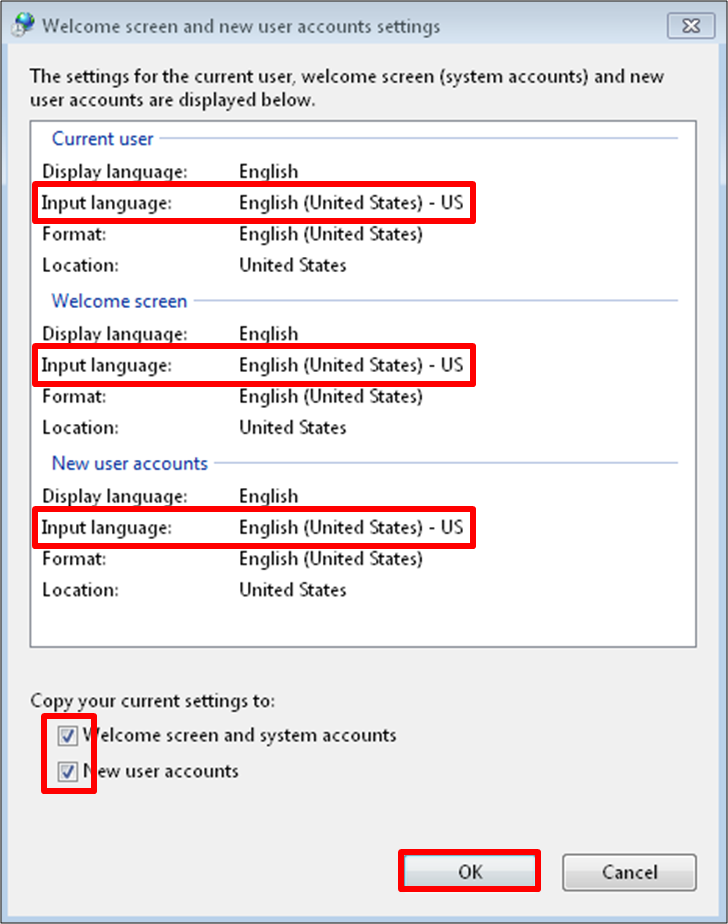728x924 pixels.
Task: Close the dialog with the X button
Action: 691,26
